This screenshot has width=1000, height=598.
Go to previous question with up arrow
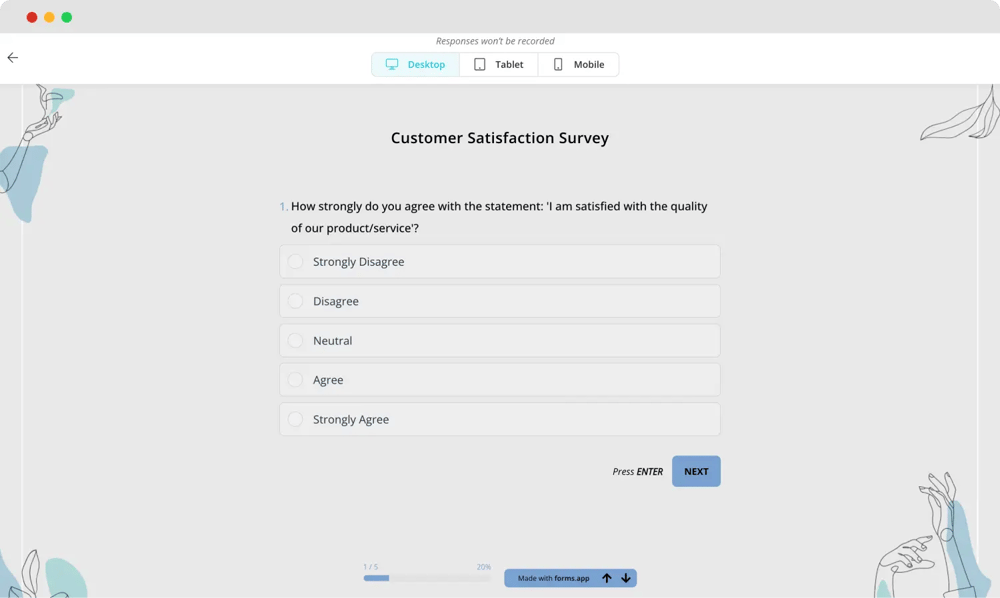(606, 578)
